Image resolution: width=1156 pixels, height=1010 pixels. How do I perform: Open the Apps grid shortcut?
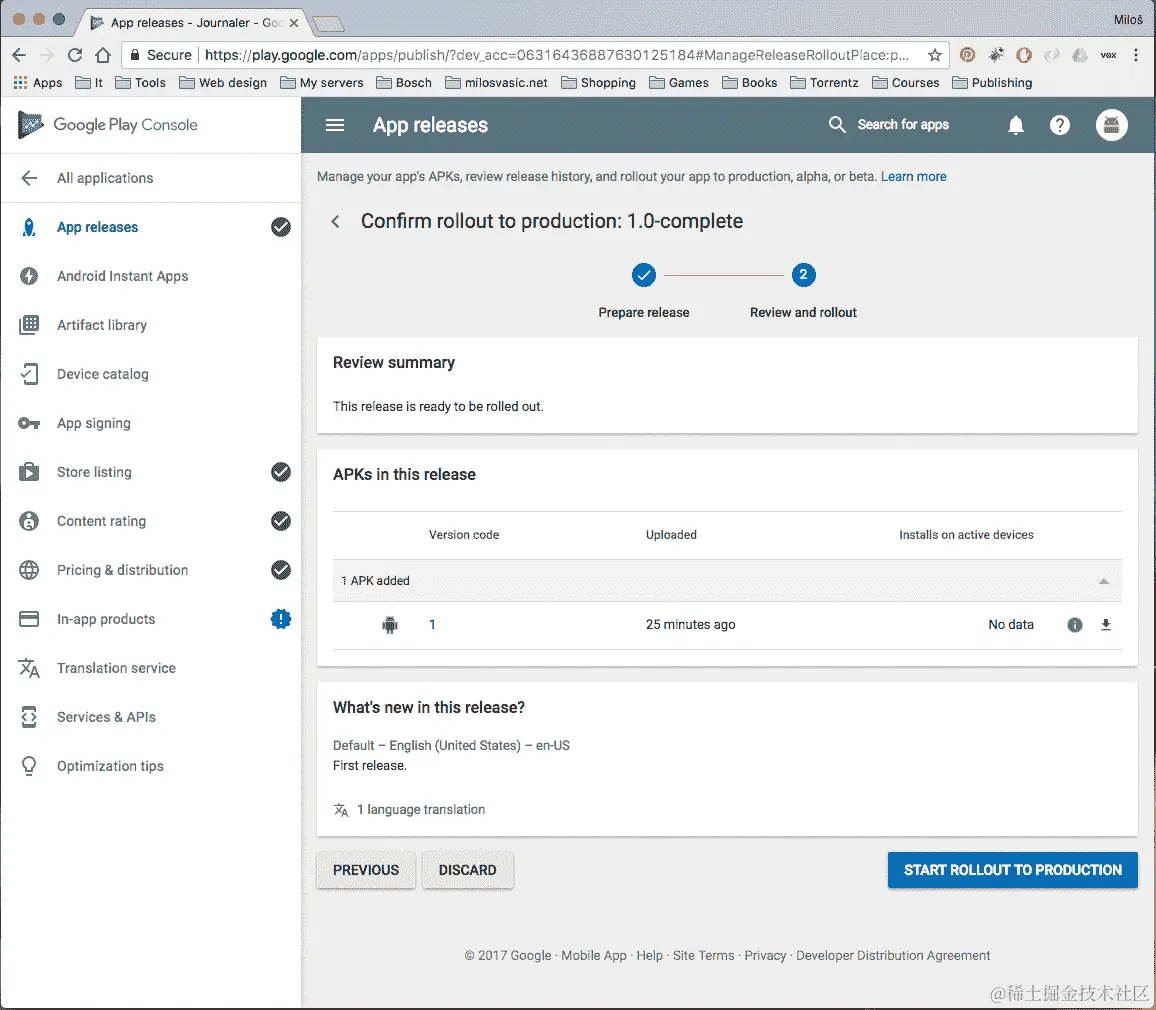point(38,83)
